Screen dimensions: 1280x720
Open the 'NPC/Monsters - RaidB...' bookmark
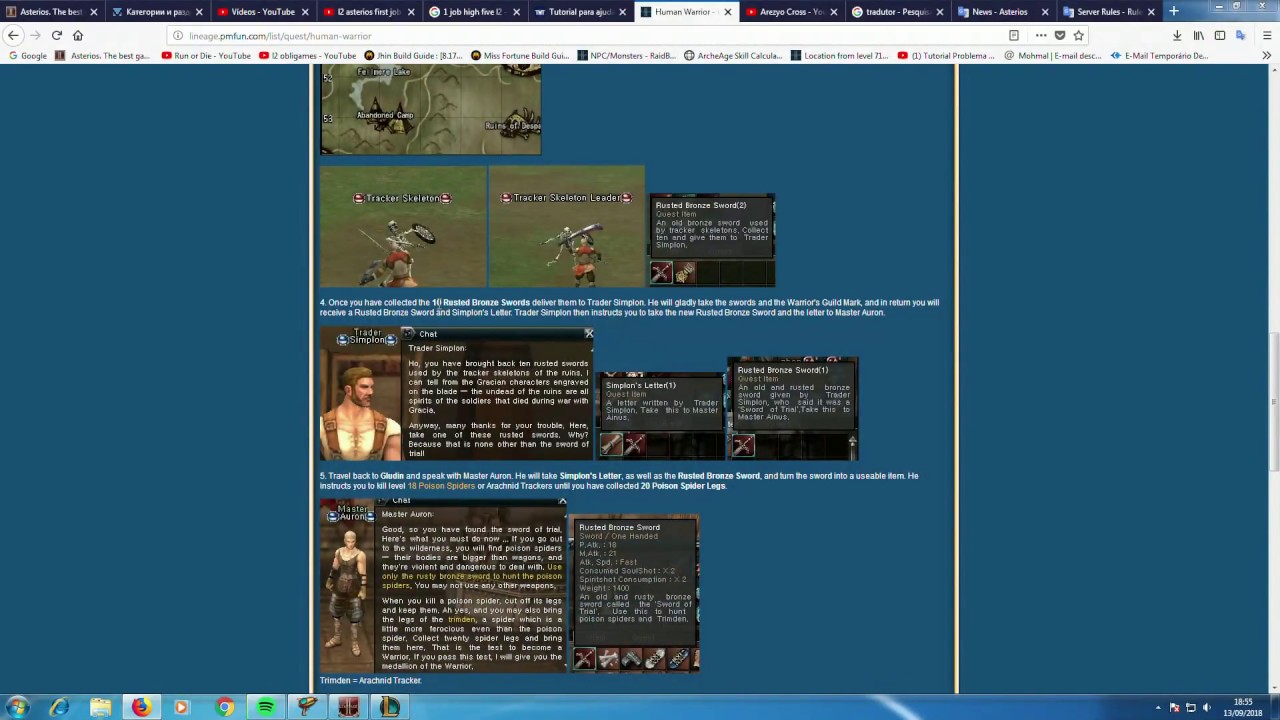tap(627, 56)
